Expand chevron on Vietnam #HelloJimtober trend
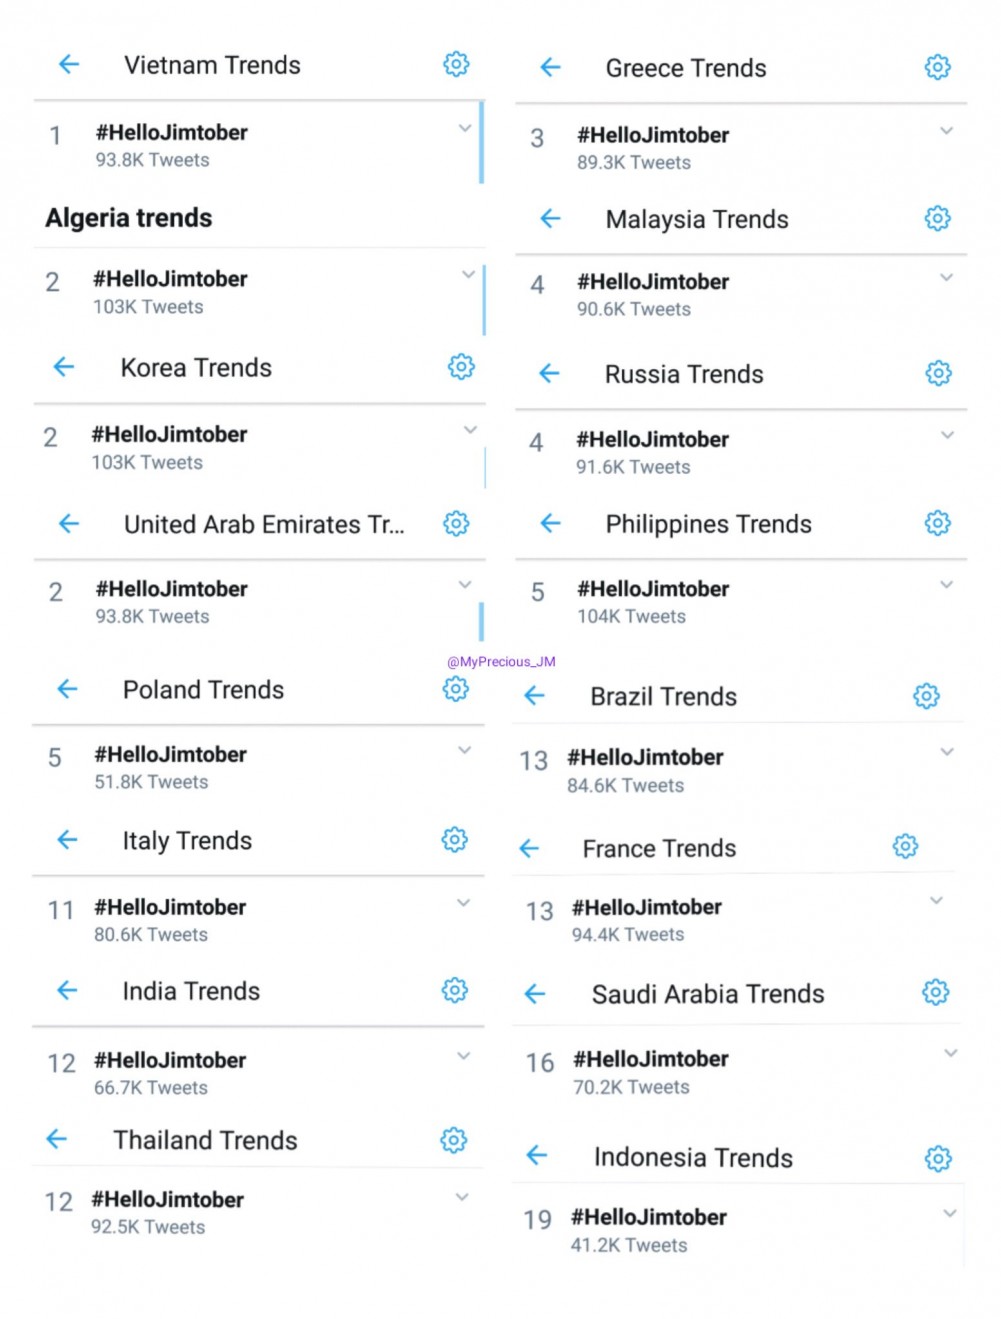Screen dimensions: 1001x1319 [x=464, y=128]
